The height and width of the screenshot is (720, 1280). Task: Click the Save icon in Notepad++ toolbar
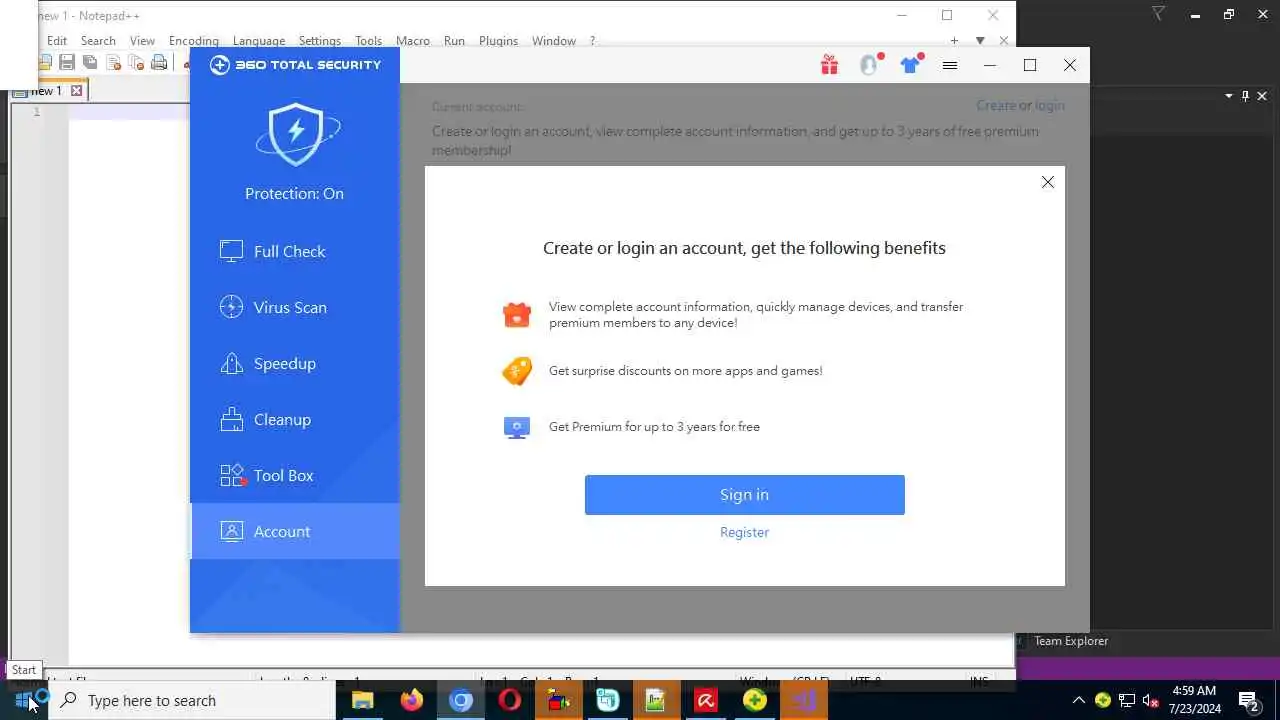(x=67, y=63)
